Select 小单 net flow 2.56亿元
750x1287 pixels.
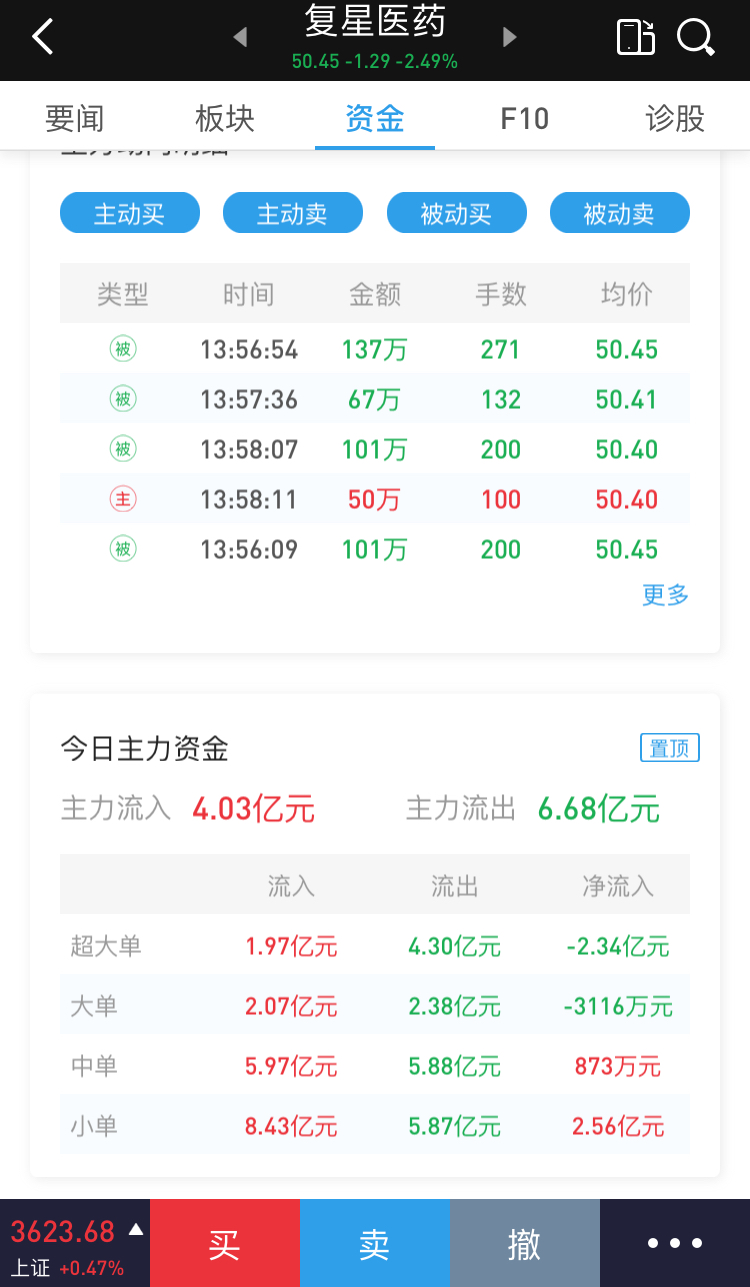click(618, 1126)
